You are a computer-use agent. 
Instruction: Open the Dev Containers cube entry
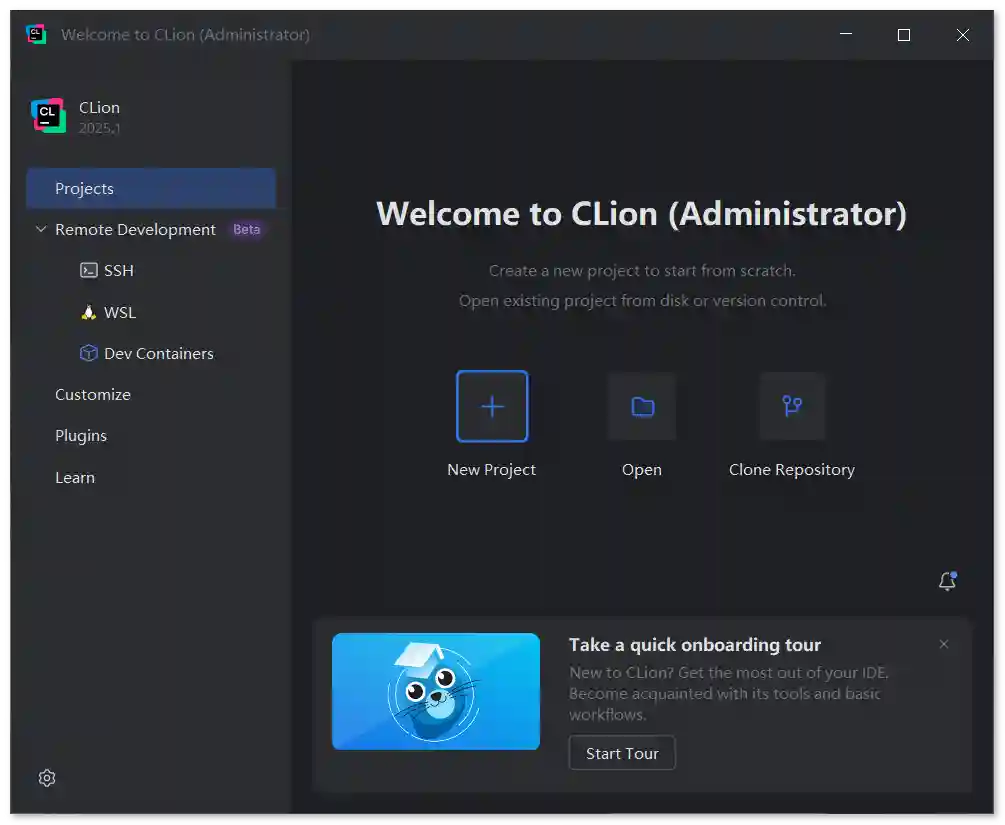point(158,354)
